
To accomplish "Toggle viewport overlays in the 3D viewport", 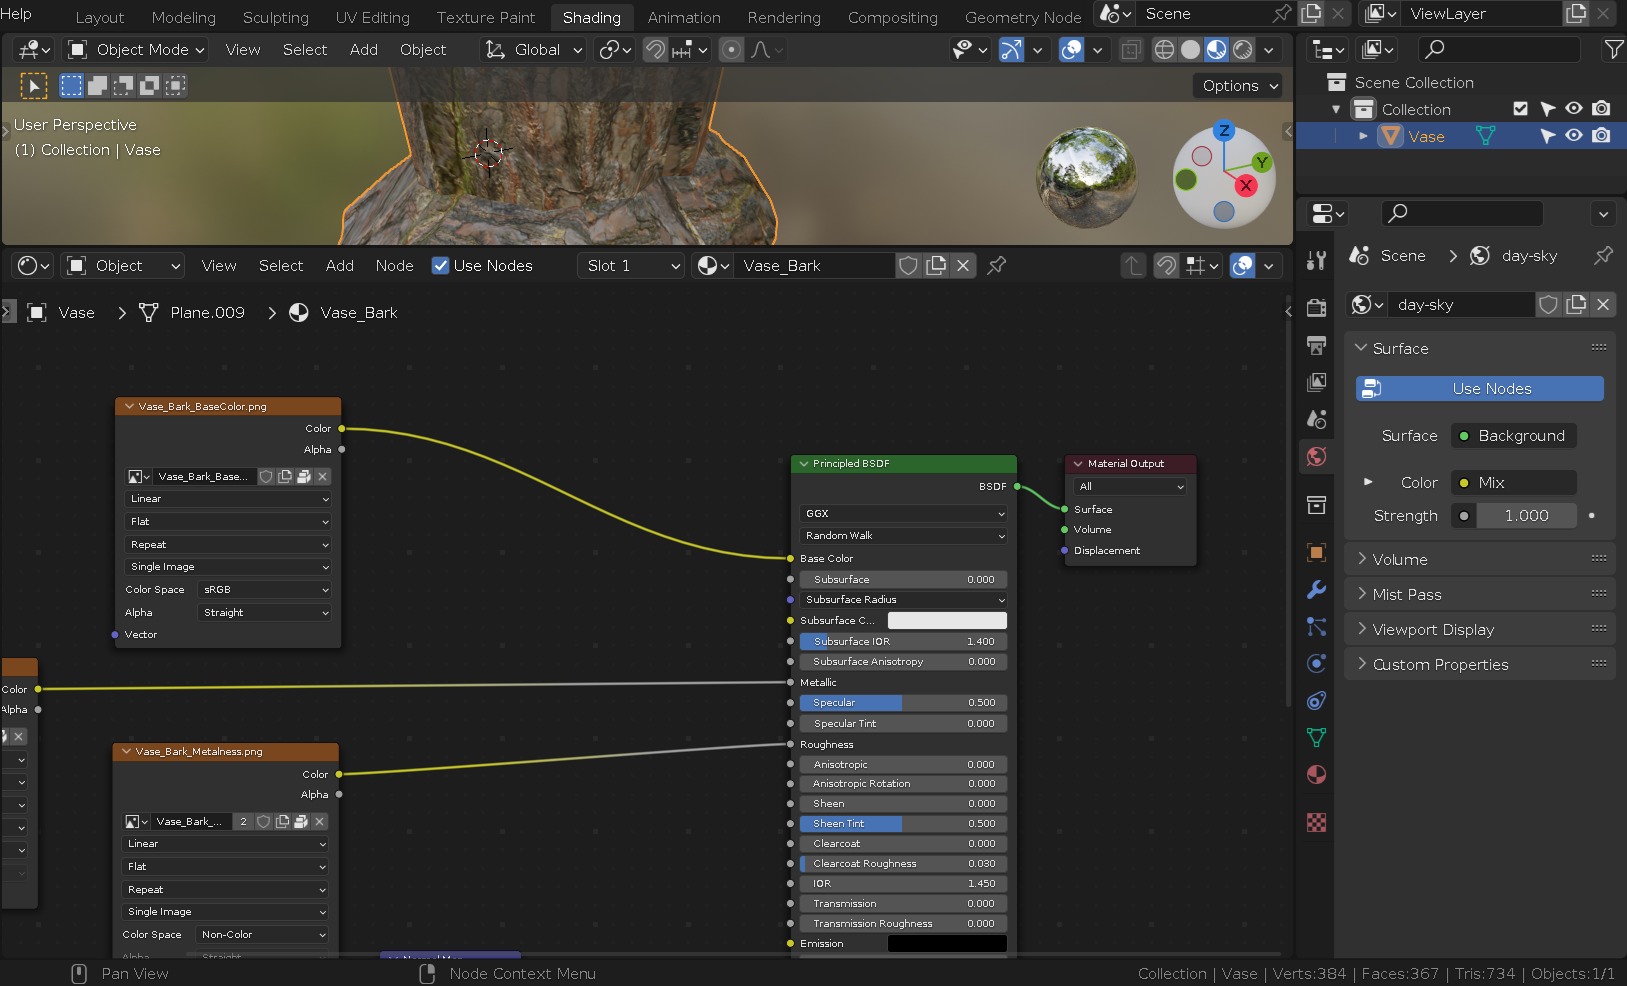I will point(1071,50).
